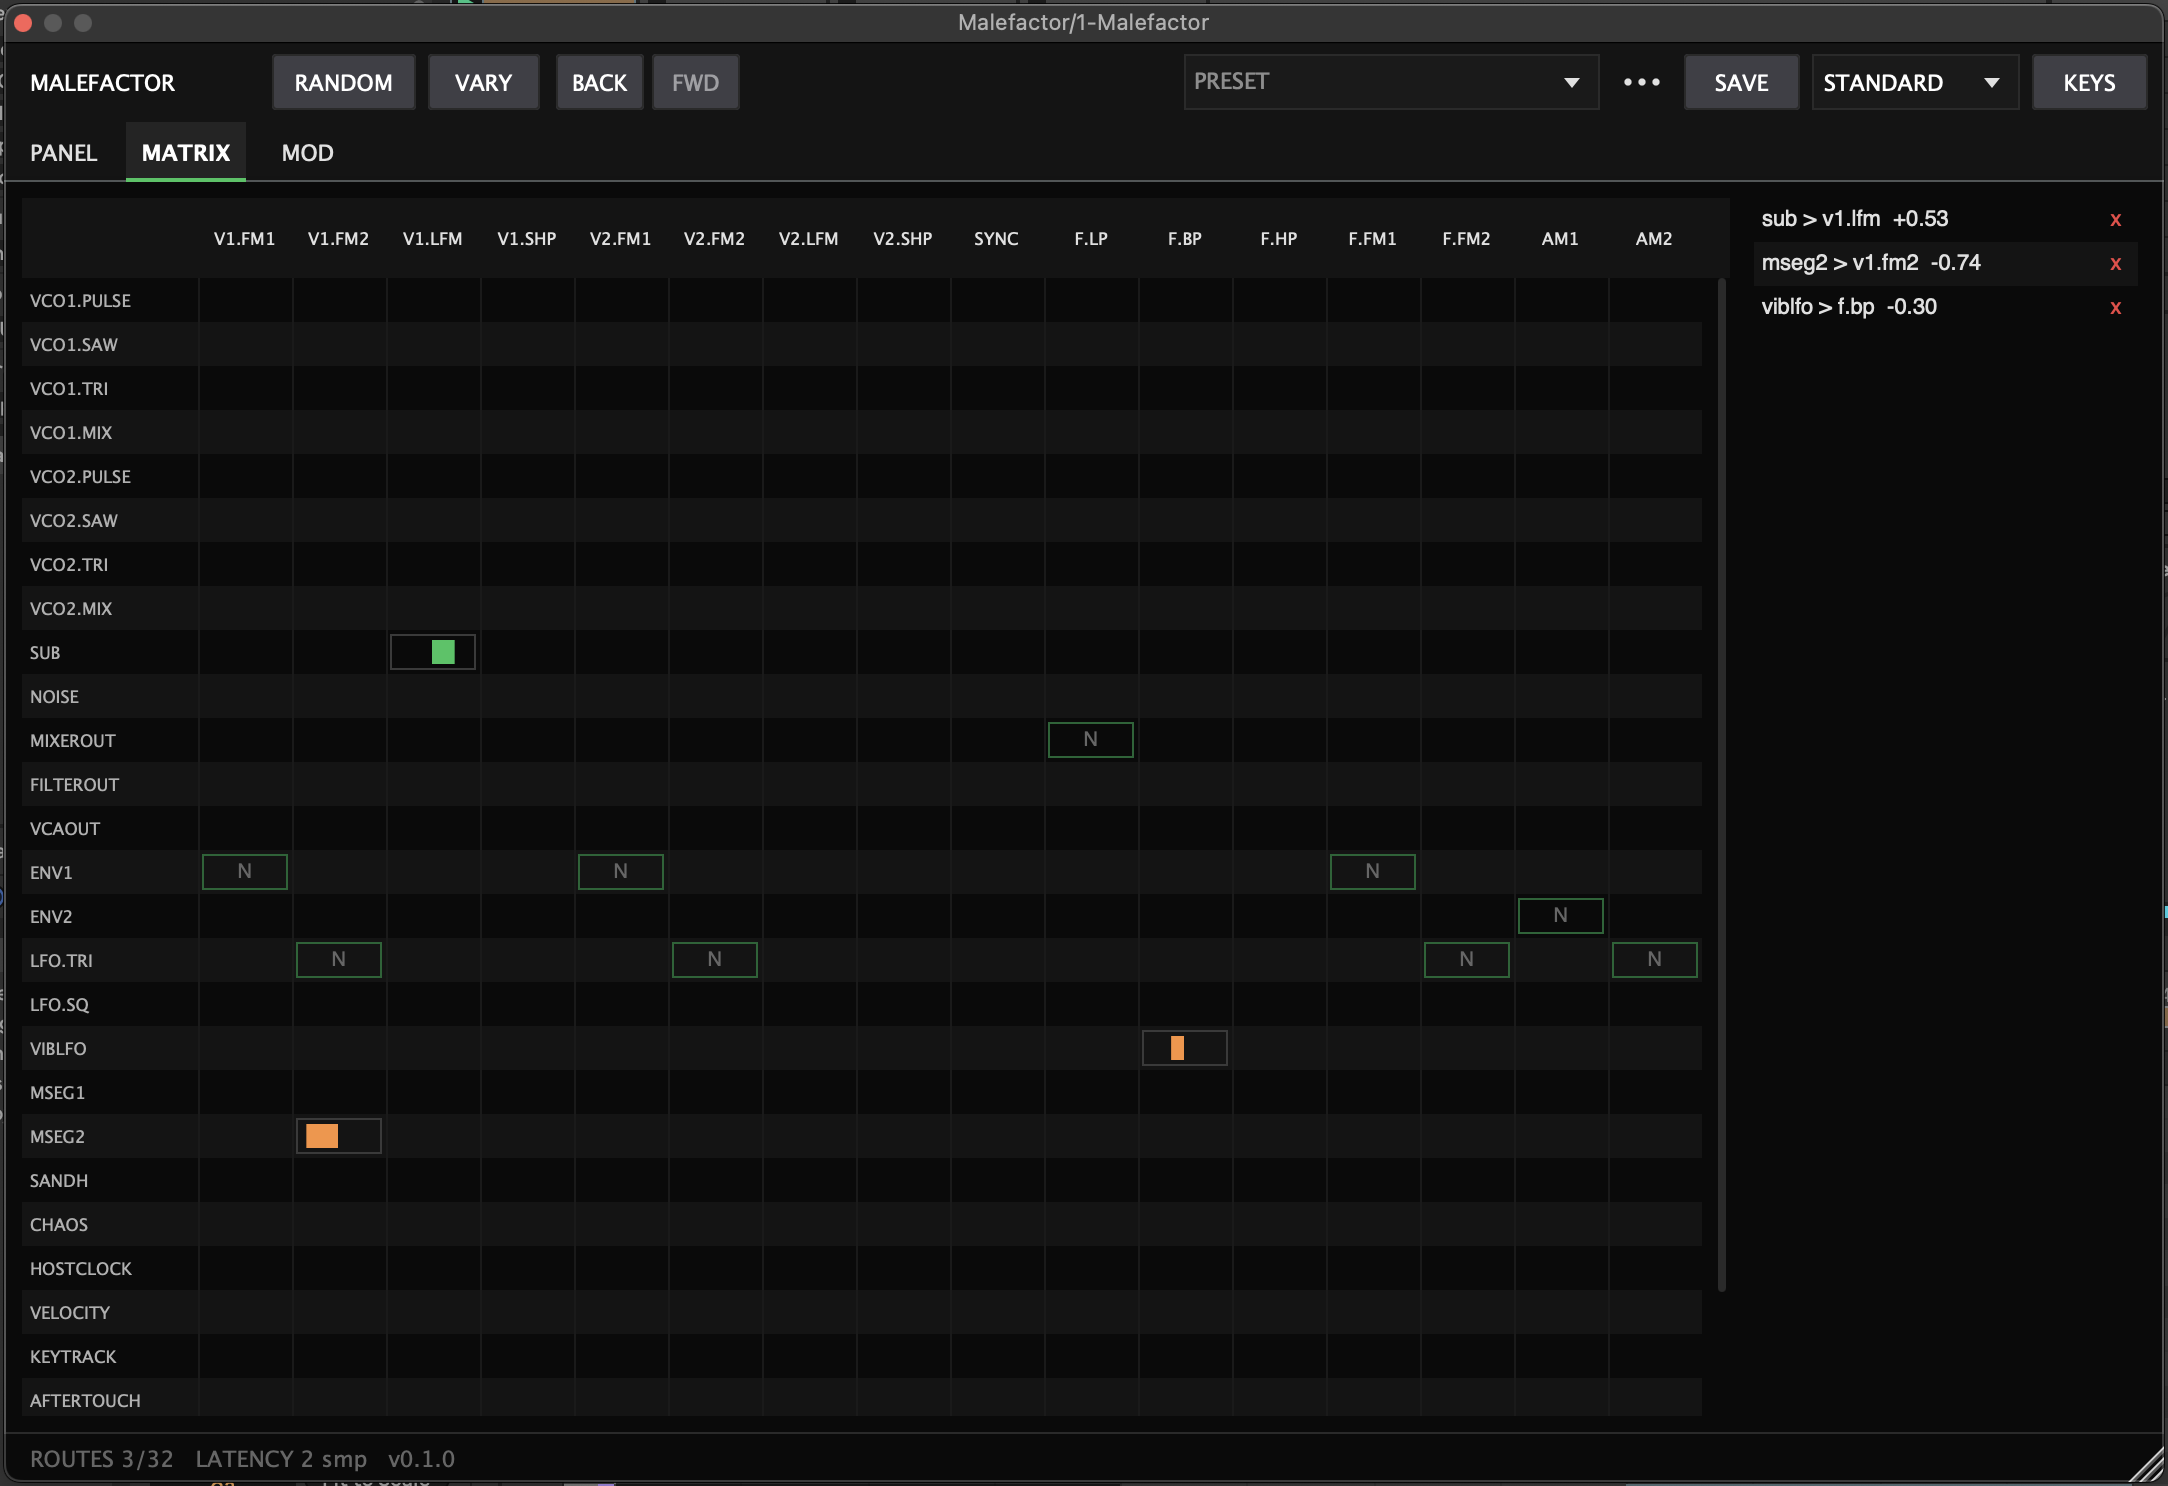Click the matrix vertical scrollbar
The image size is (2168, 1486).
1722,785
